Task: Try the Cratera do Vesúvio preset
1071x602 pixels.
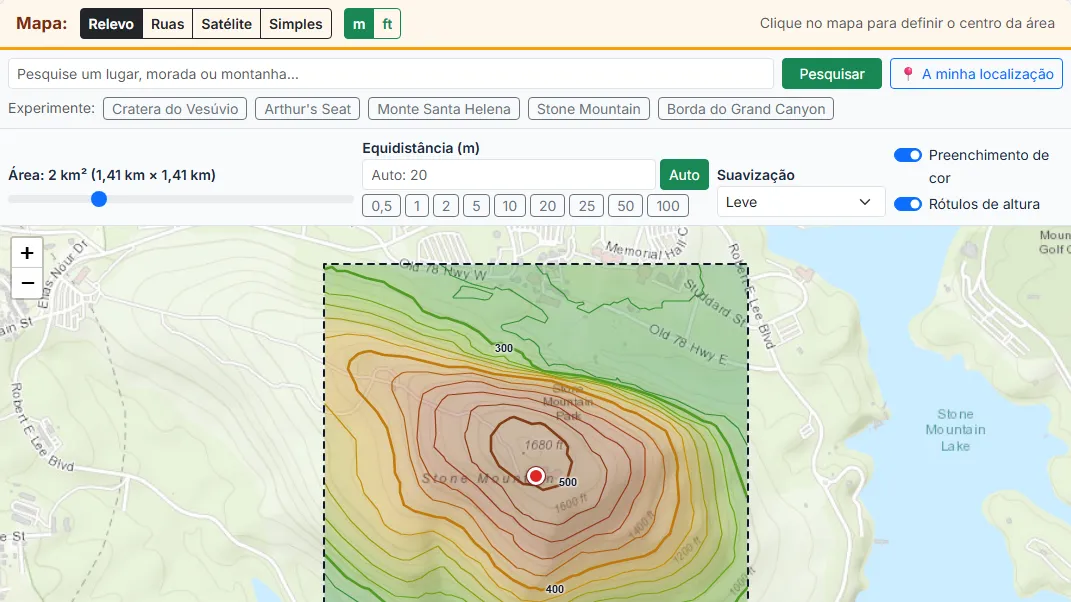Action: coord(175,109)
